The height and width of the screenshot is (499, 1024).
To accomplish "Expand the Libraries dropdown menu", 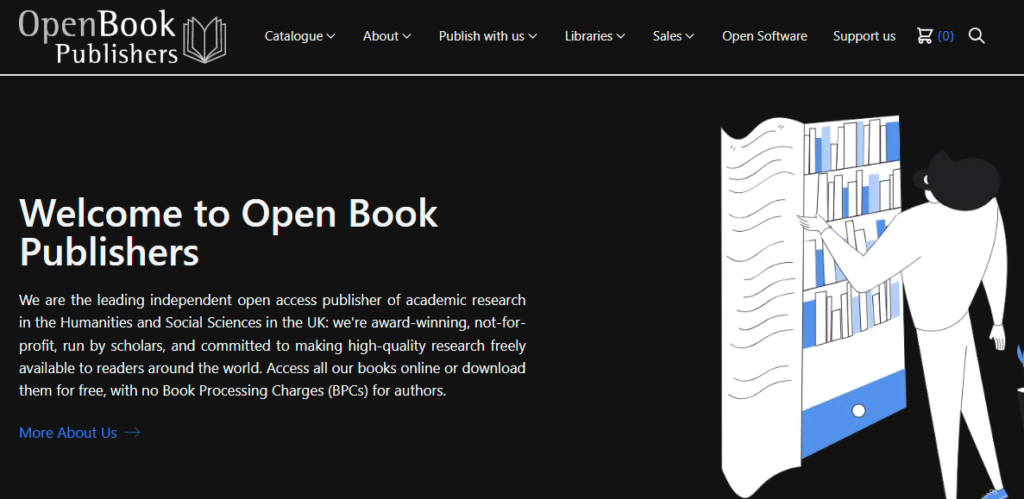I will tap(595, 37).
